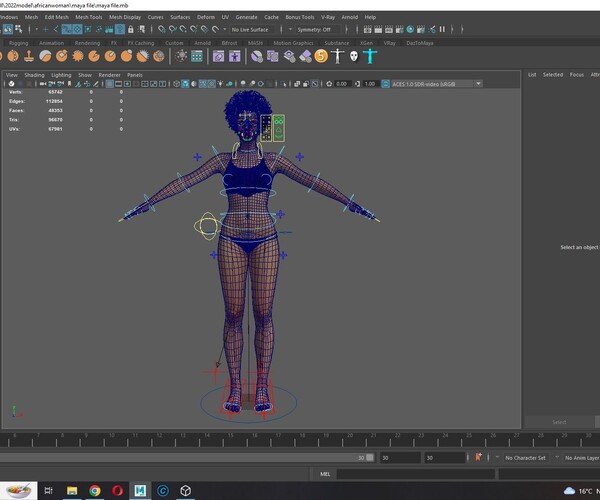Click the purple eraser shelf icon

point(305,57)
